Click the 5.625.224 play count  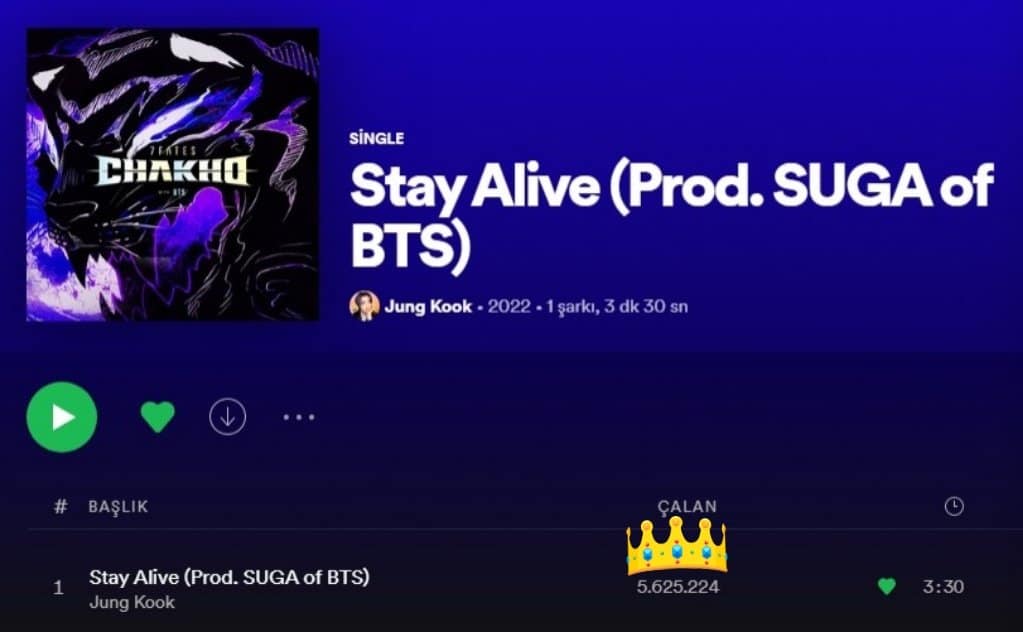(x=678, y=586)
